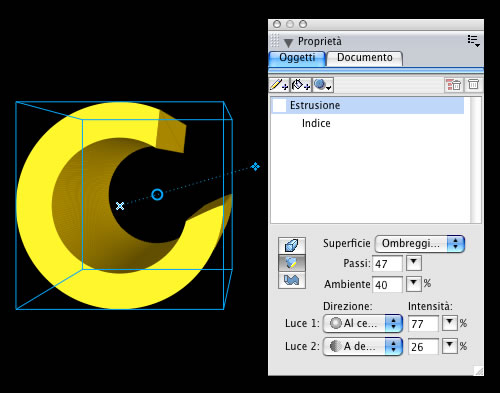Click the Luce 1 intensity field
Image resolution: width=500 pixels, height=393 pixels.
click(423, 324)
